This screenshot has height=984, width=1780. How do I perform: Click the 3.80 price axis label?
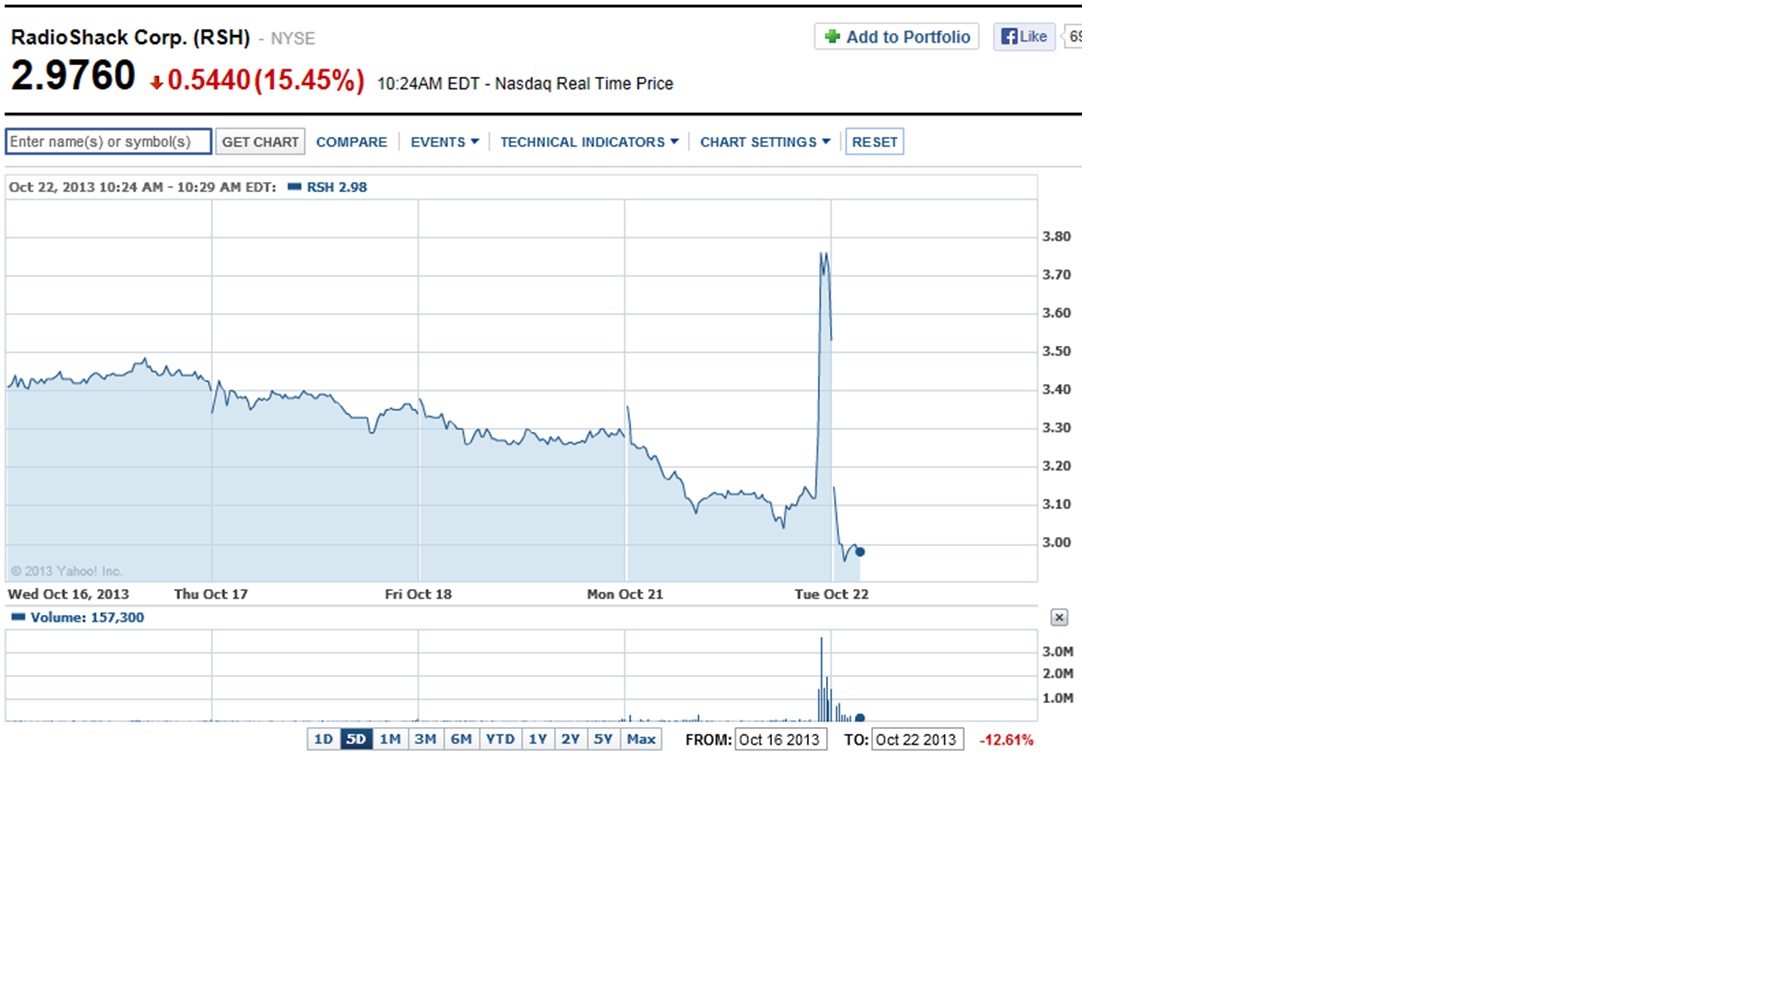1056,237
